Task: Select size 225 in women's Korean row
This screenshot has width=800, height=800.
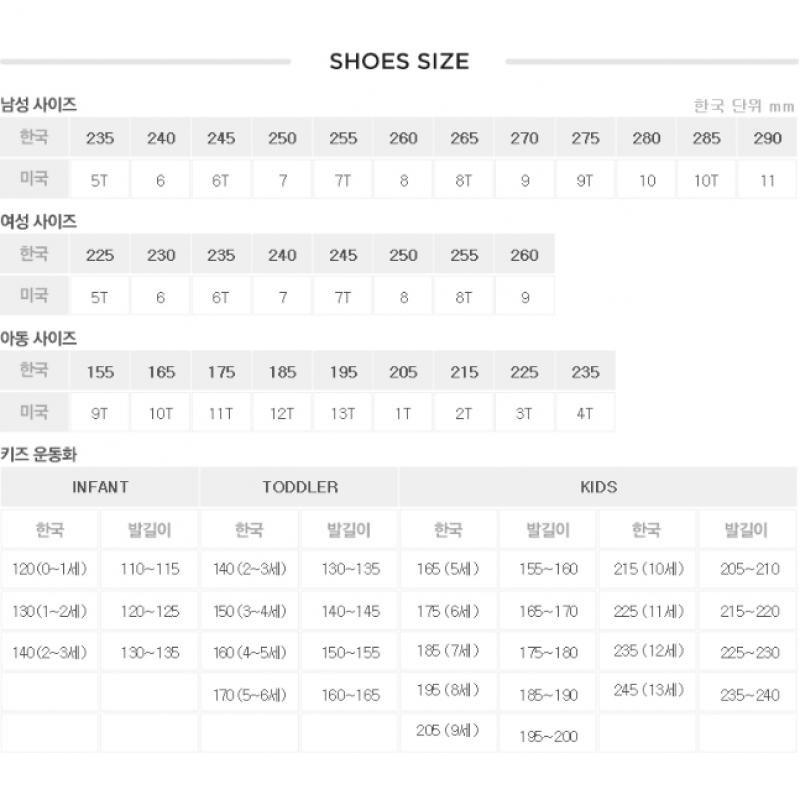Action: click(x=100, y=255)
